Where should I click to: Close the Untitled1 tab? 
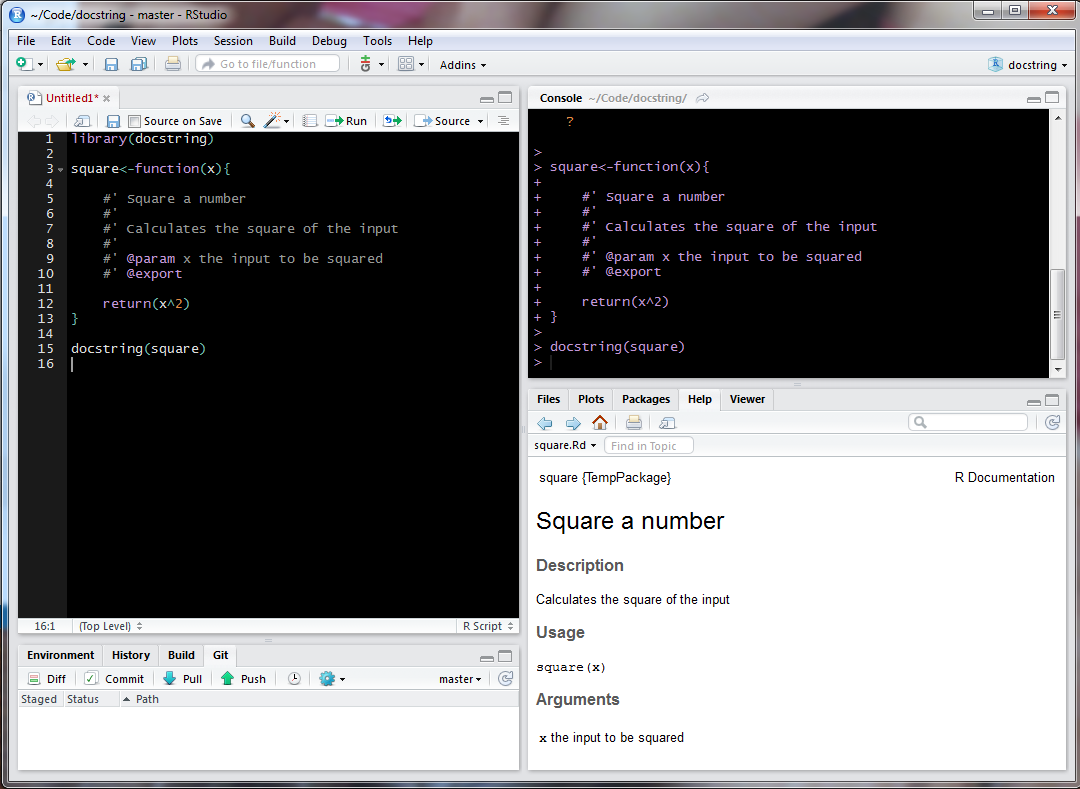[107, 98]
